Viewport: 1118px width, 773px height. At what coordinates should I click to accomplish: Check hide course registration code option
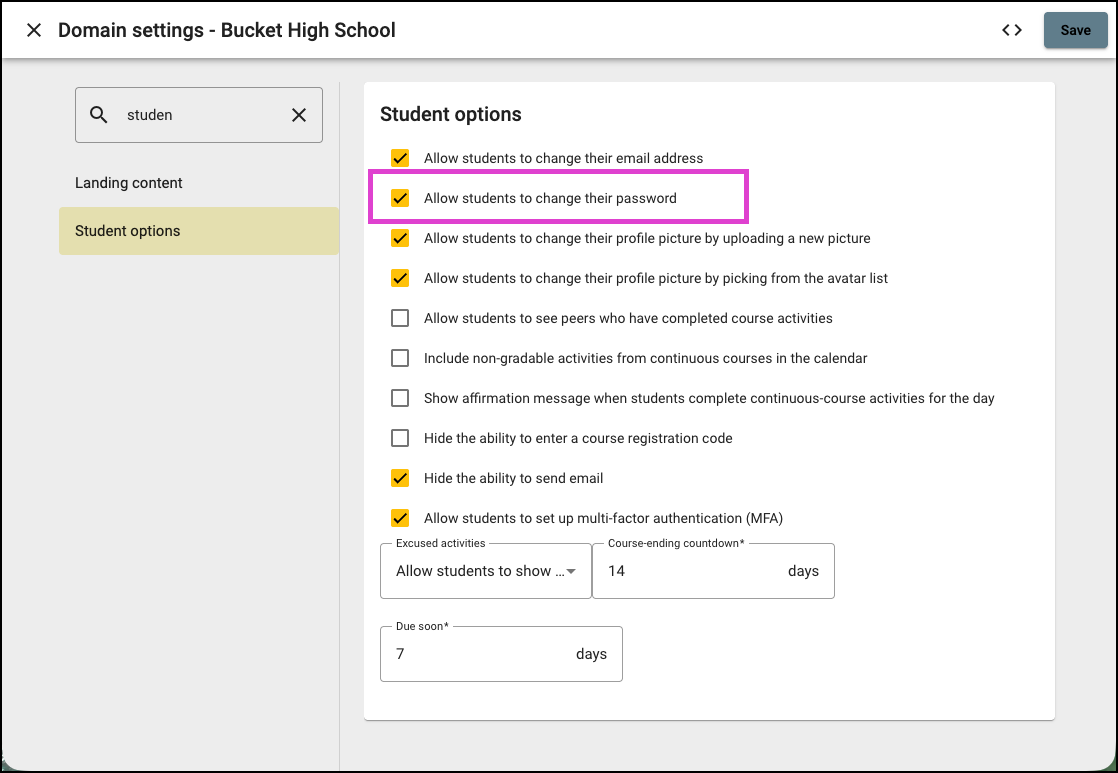click(x=400, y=438)
